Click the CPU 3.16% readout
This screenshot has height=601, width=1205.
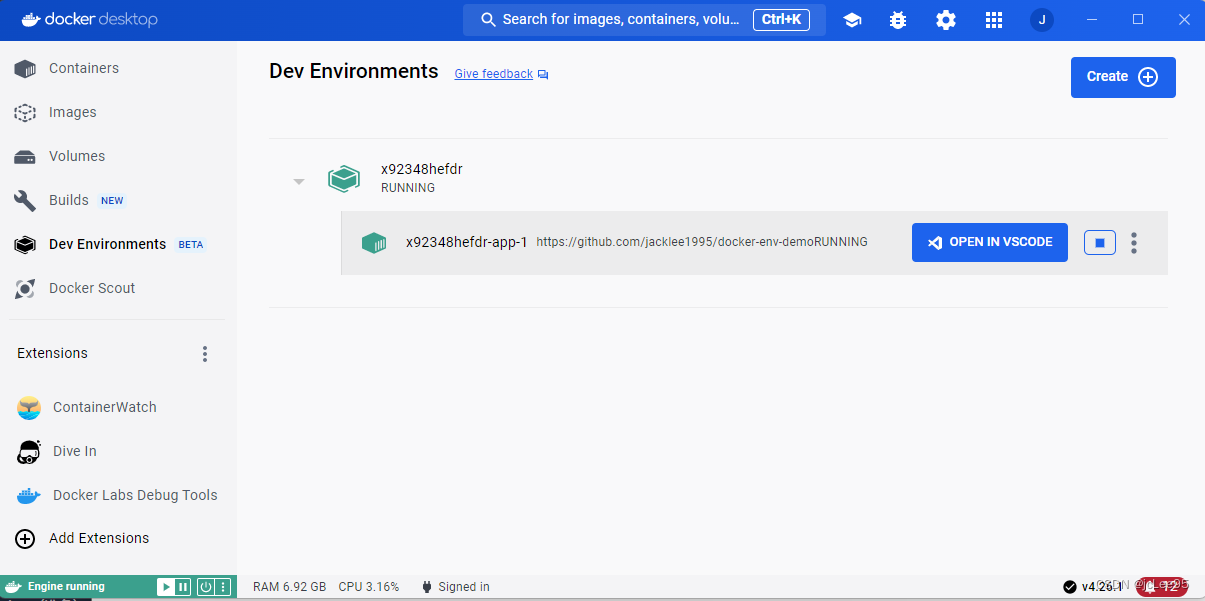[x=369, y=587]
